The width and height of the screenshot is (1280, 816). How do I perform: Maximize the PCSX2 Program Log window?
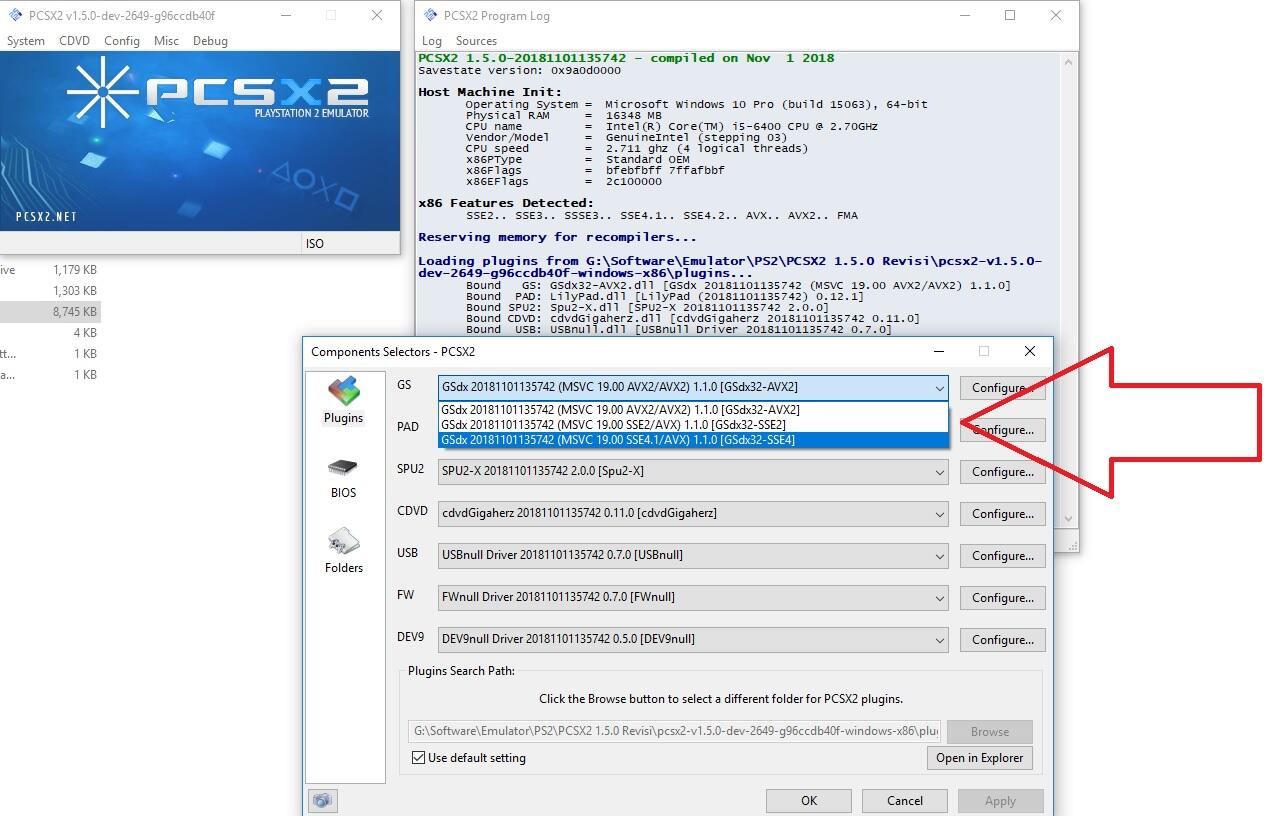click(1010, 15)
